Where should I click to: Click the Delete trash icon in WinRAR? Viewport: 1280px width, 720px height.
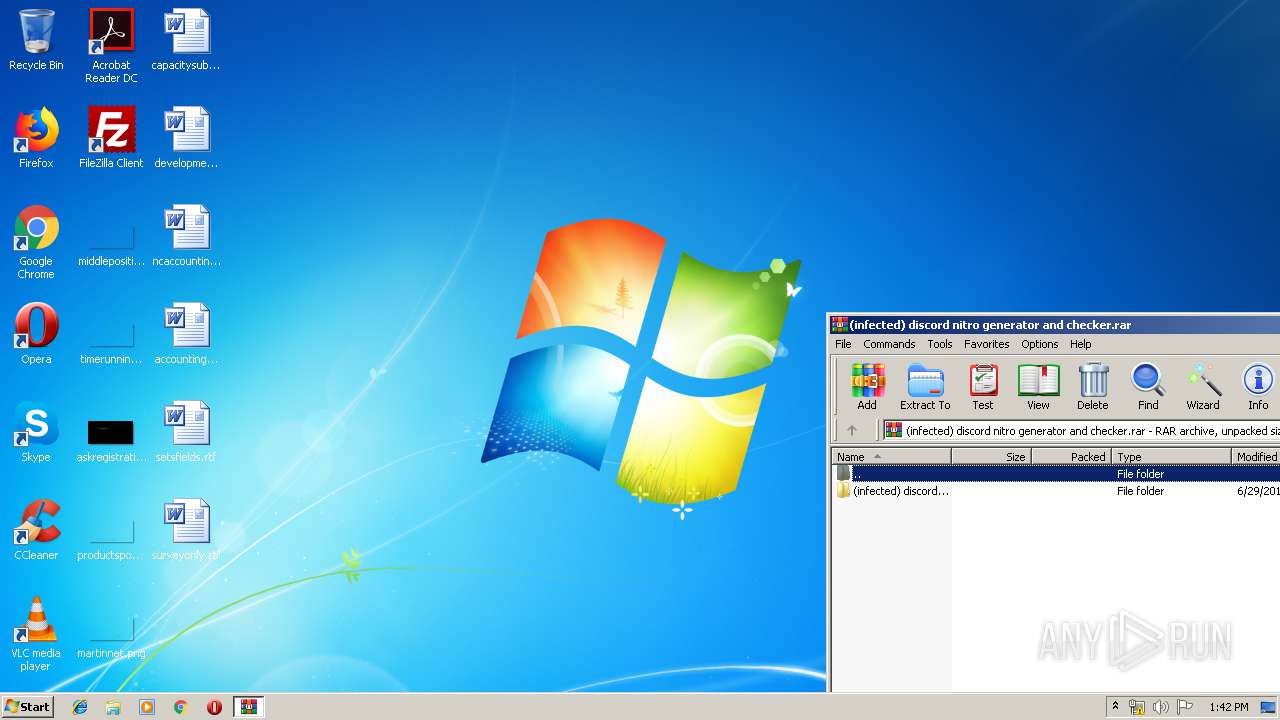coord(1093,387)
